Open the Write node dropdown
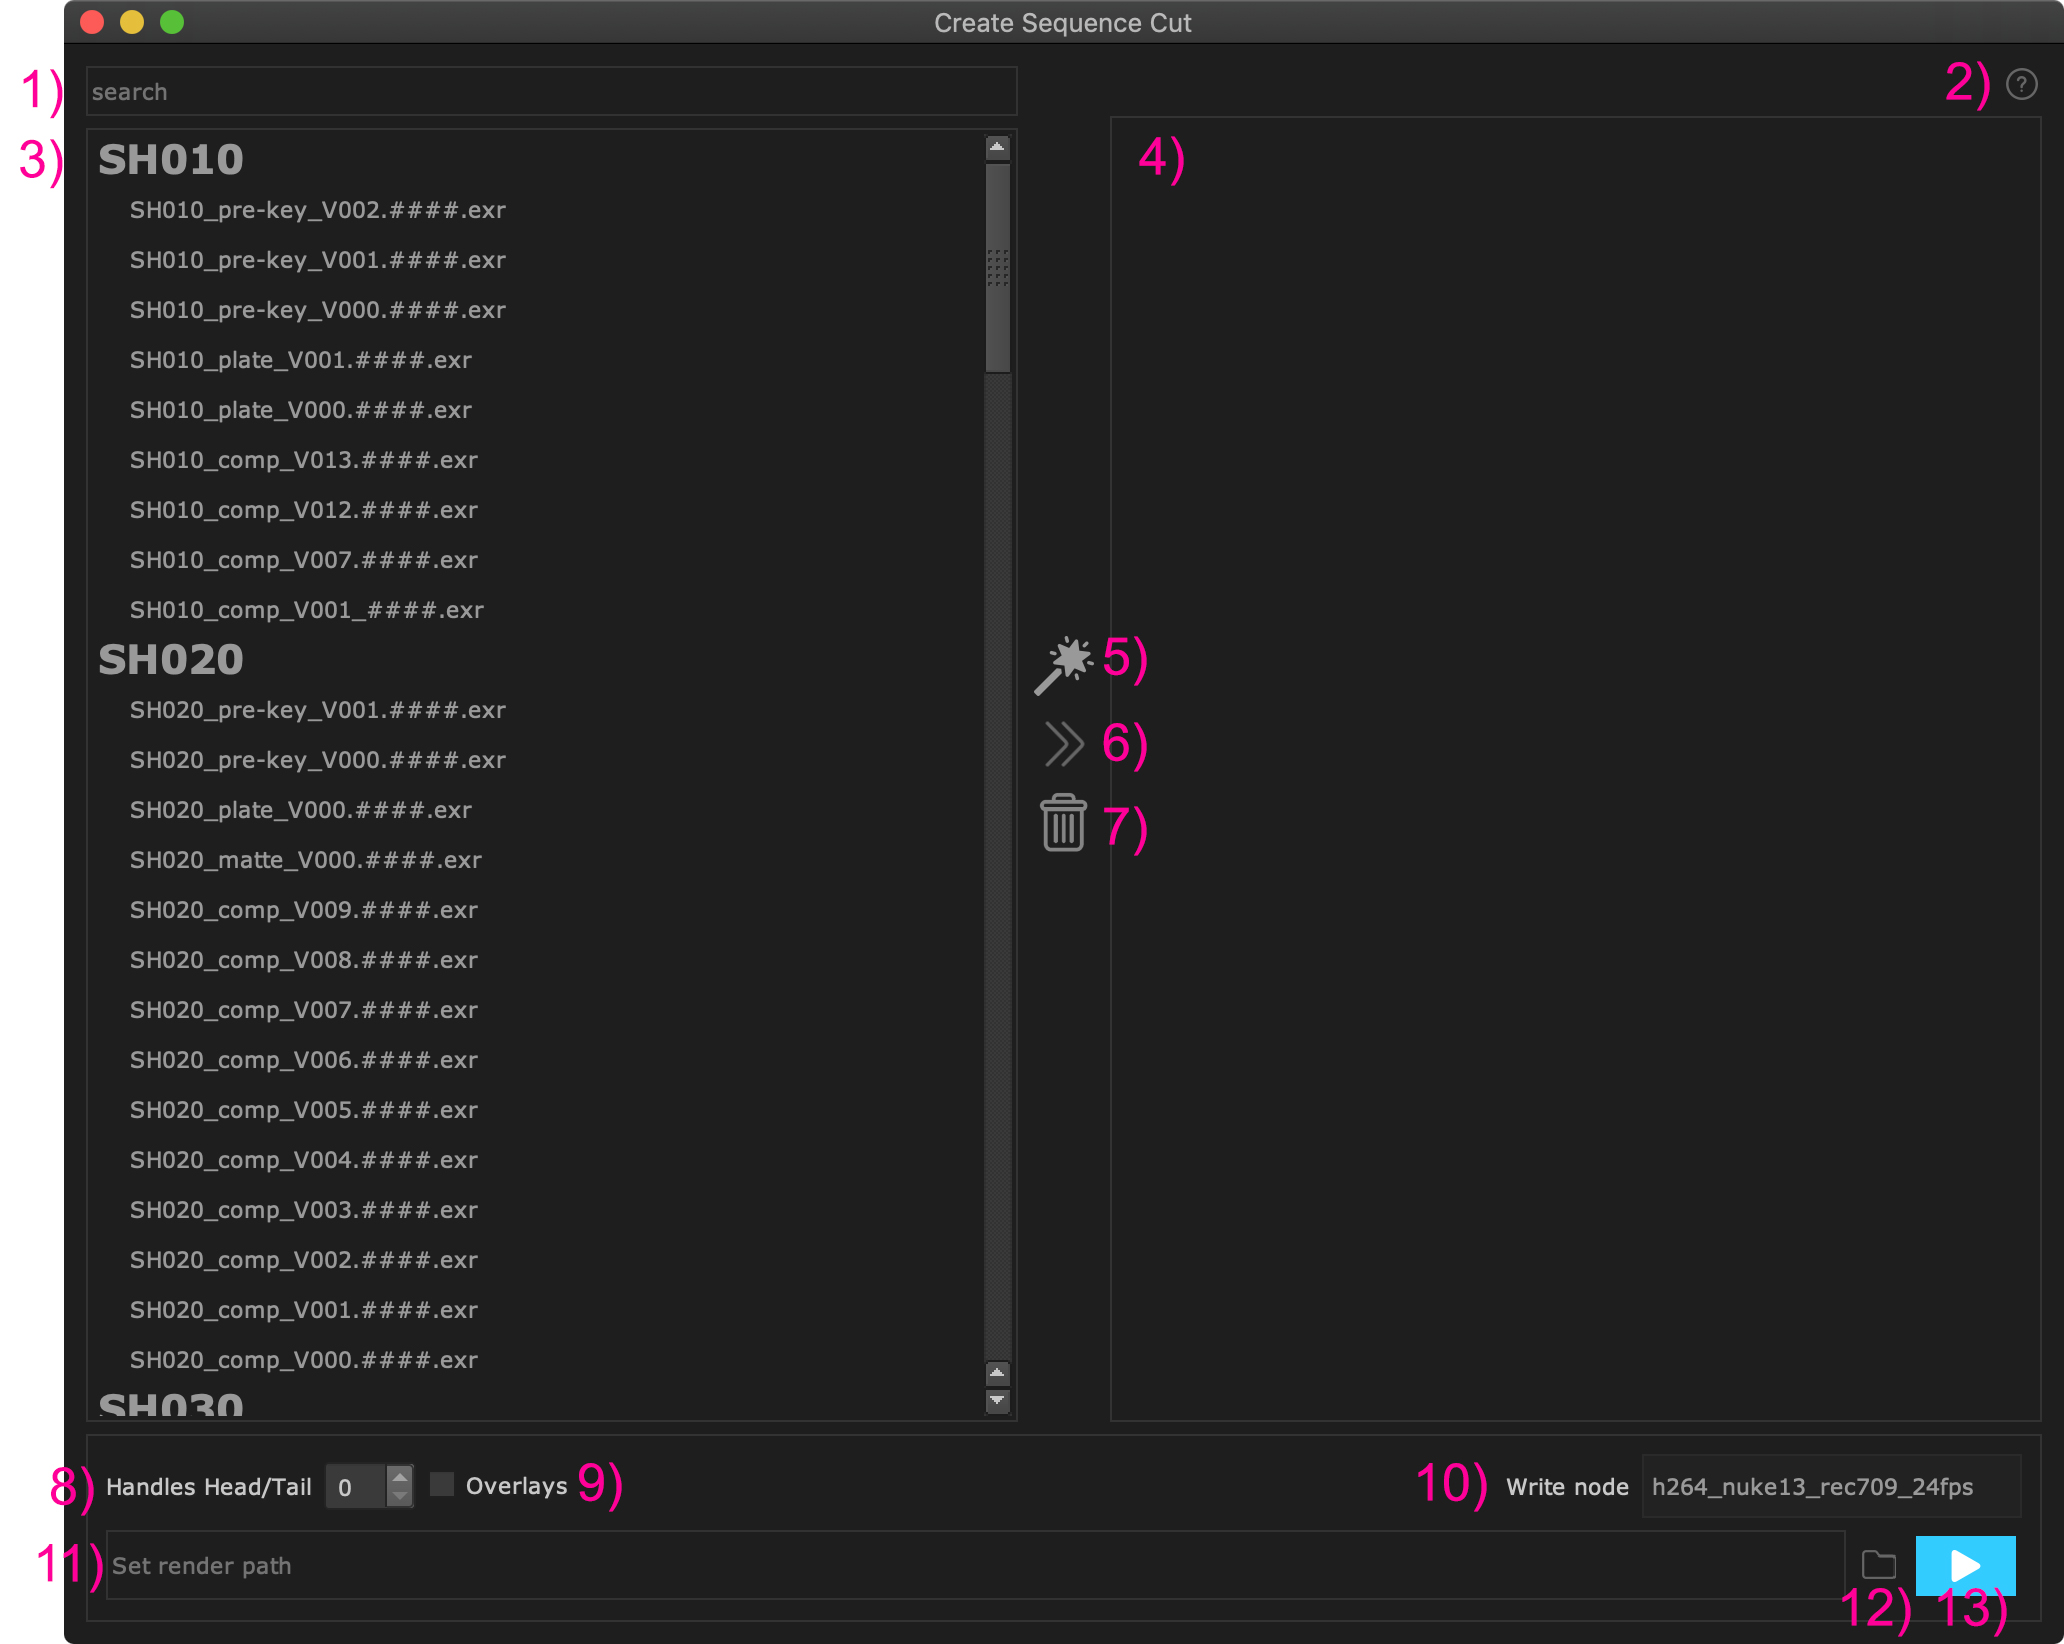This screenshot has height=1644, width=2064. 1830,1487
